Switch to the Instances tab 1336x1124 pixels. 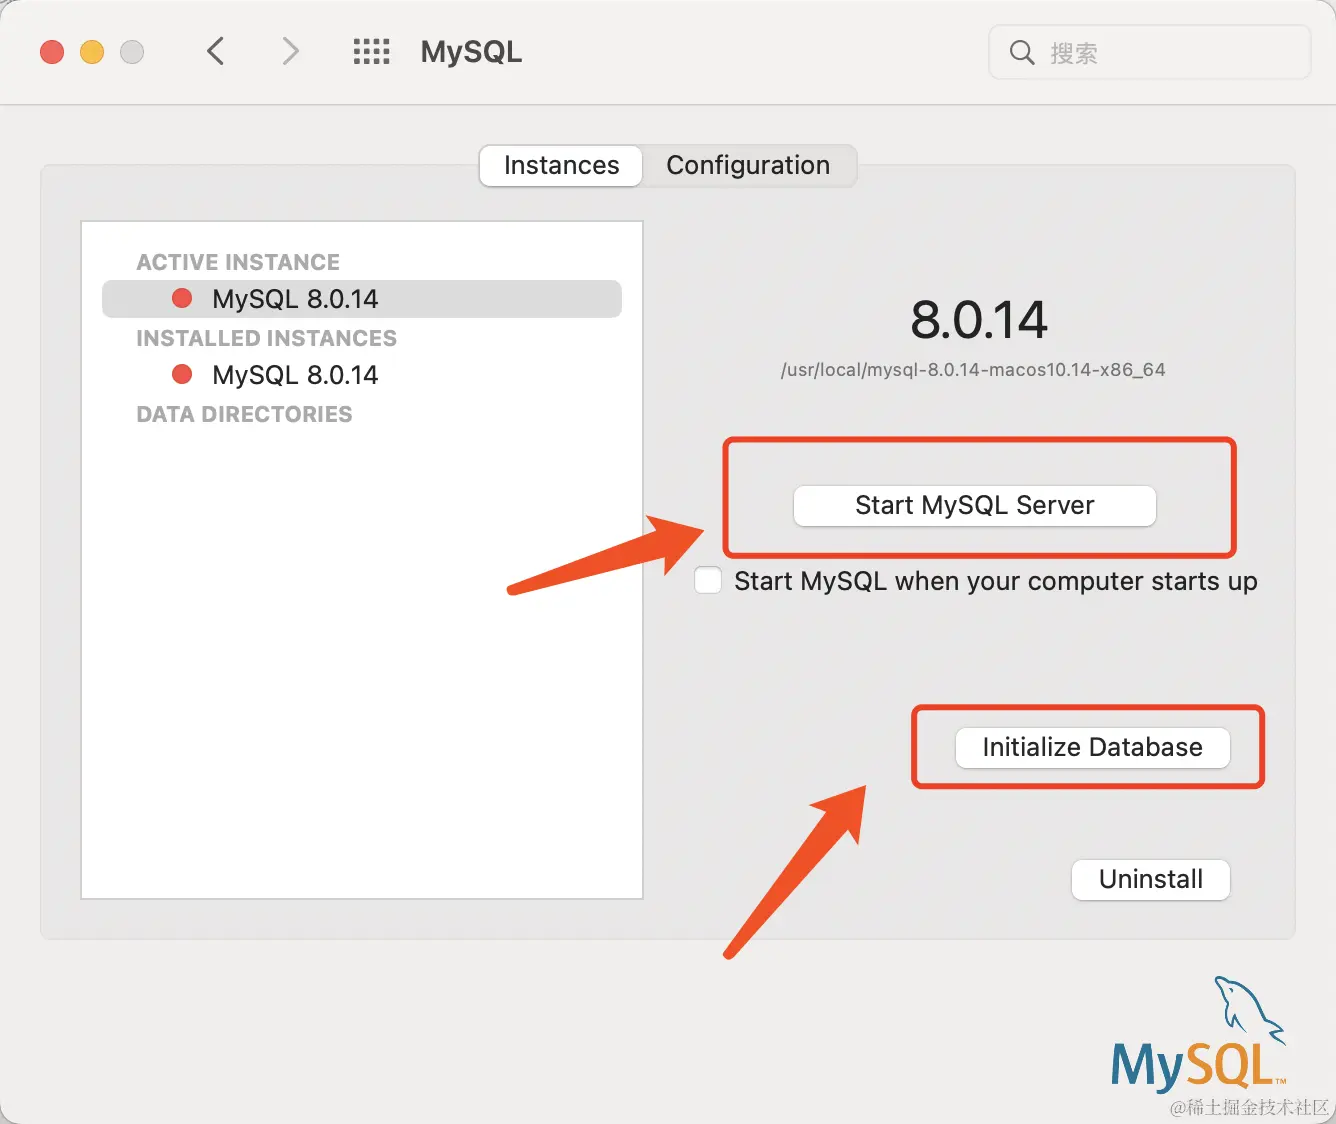(561, 165)
